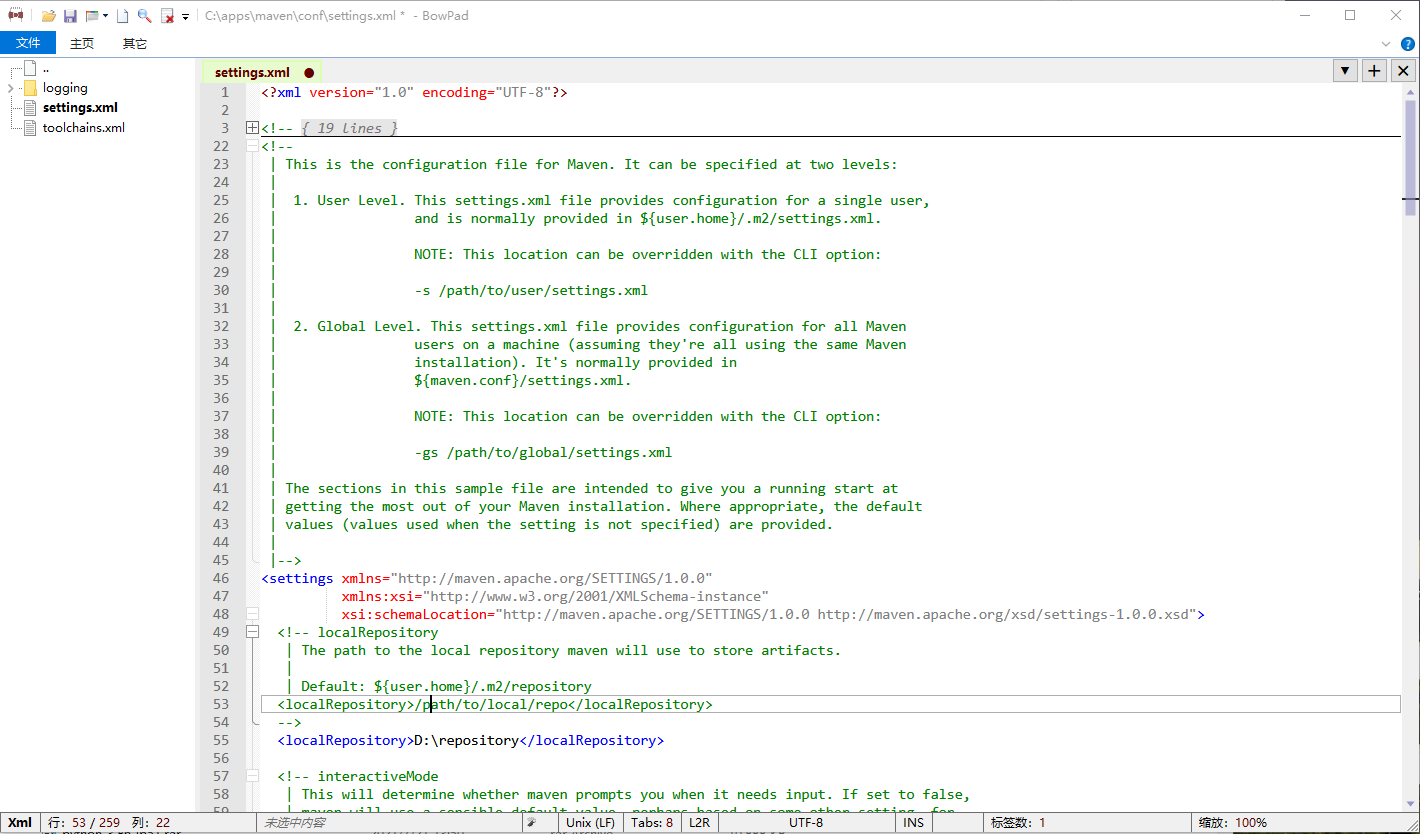The image size is (1420, 834).
Task: Select the parent folder '..' entry
Action: [46, 68]
